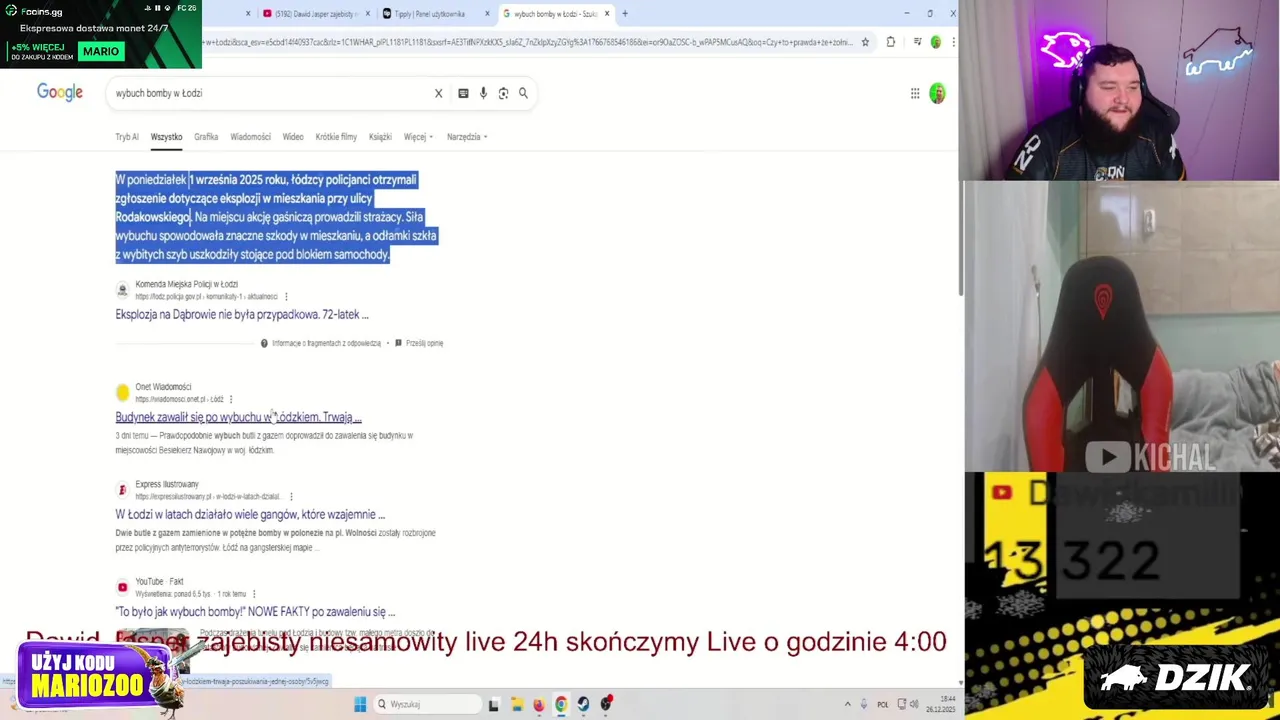Screen dimensions: 1280x720
Task: Open options for the Komenda Miejska Policji result
Action: (x=286, y=297)
